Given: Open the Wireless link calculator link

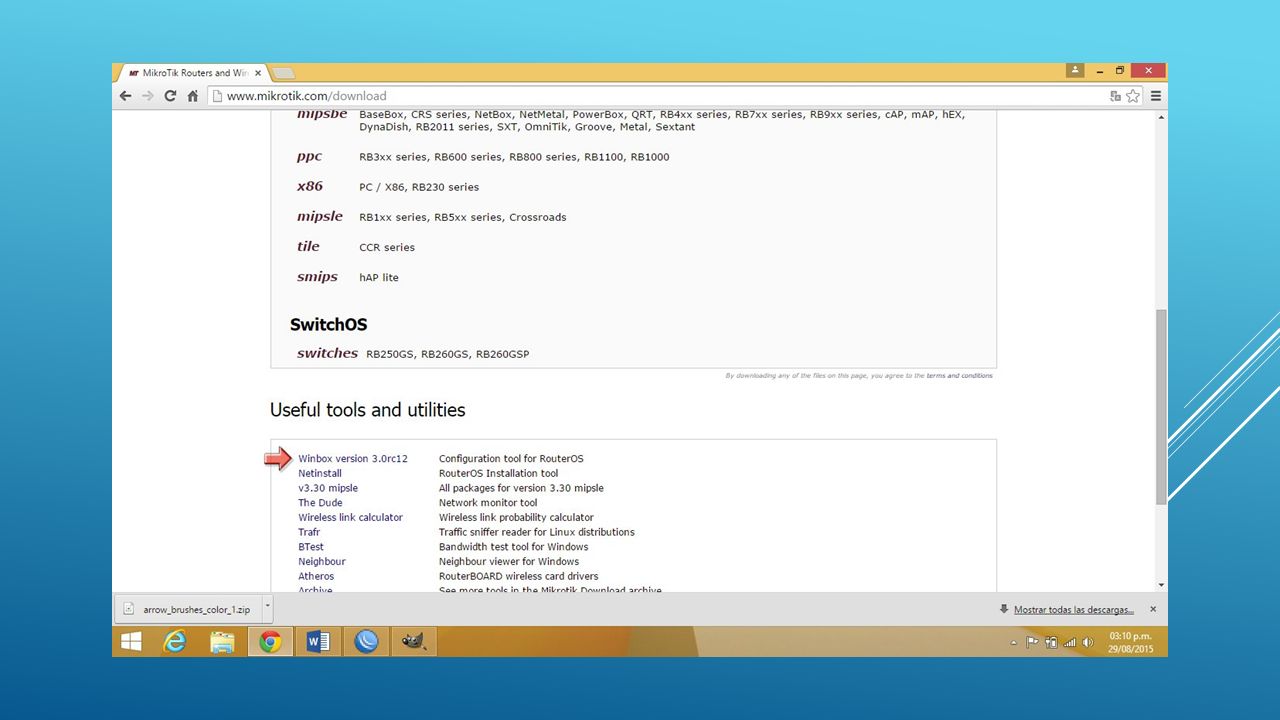Looking at the screenshot, I should tap(350, 518).
